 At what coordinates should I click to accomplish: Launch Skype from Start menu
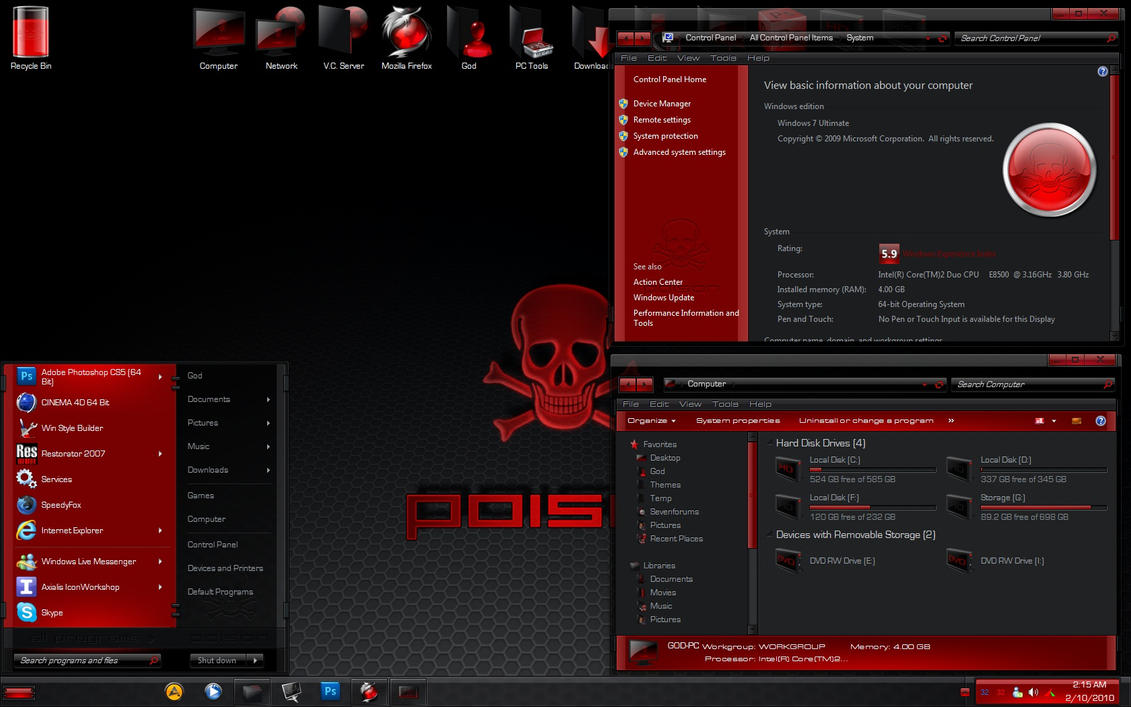(90, 612)
